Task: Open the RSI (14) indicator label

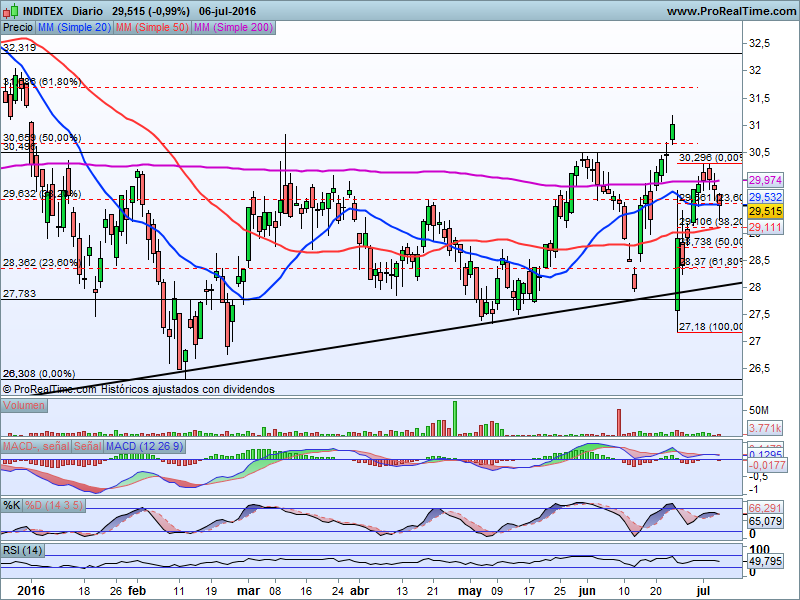Action: (24, 552)
